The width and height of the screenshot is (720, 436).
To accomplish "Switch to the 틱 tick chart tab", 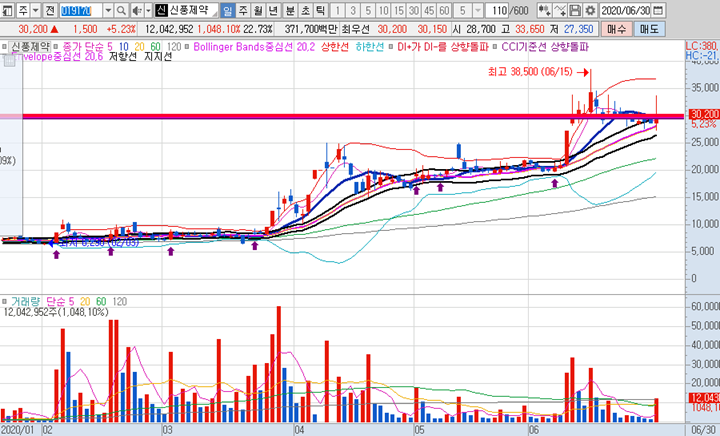I will pyautogui.click(x=321, y=10).
